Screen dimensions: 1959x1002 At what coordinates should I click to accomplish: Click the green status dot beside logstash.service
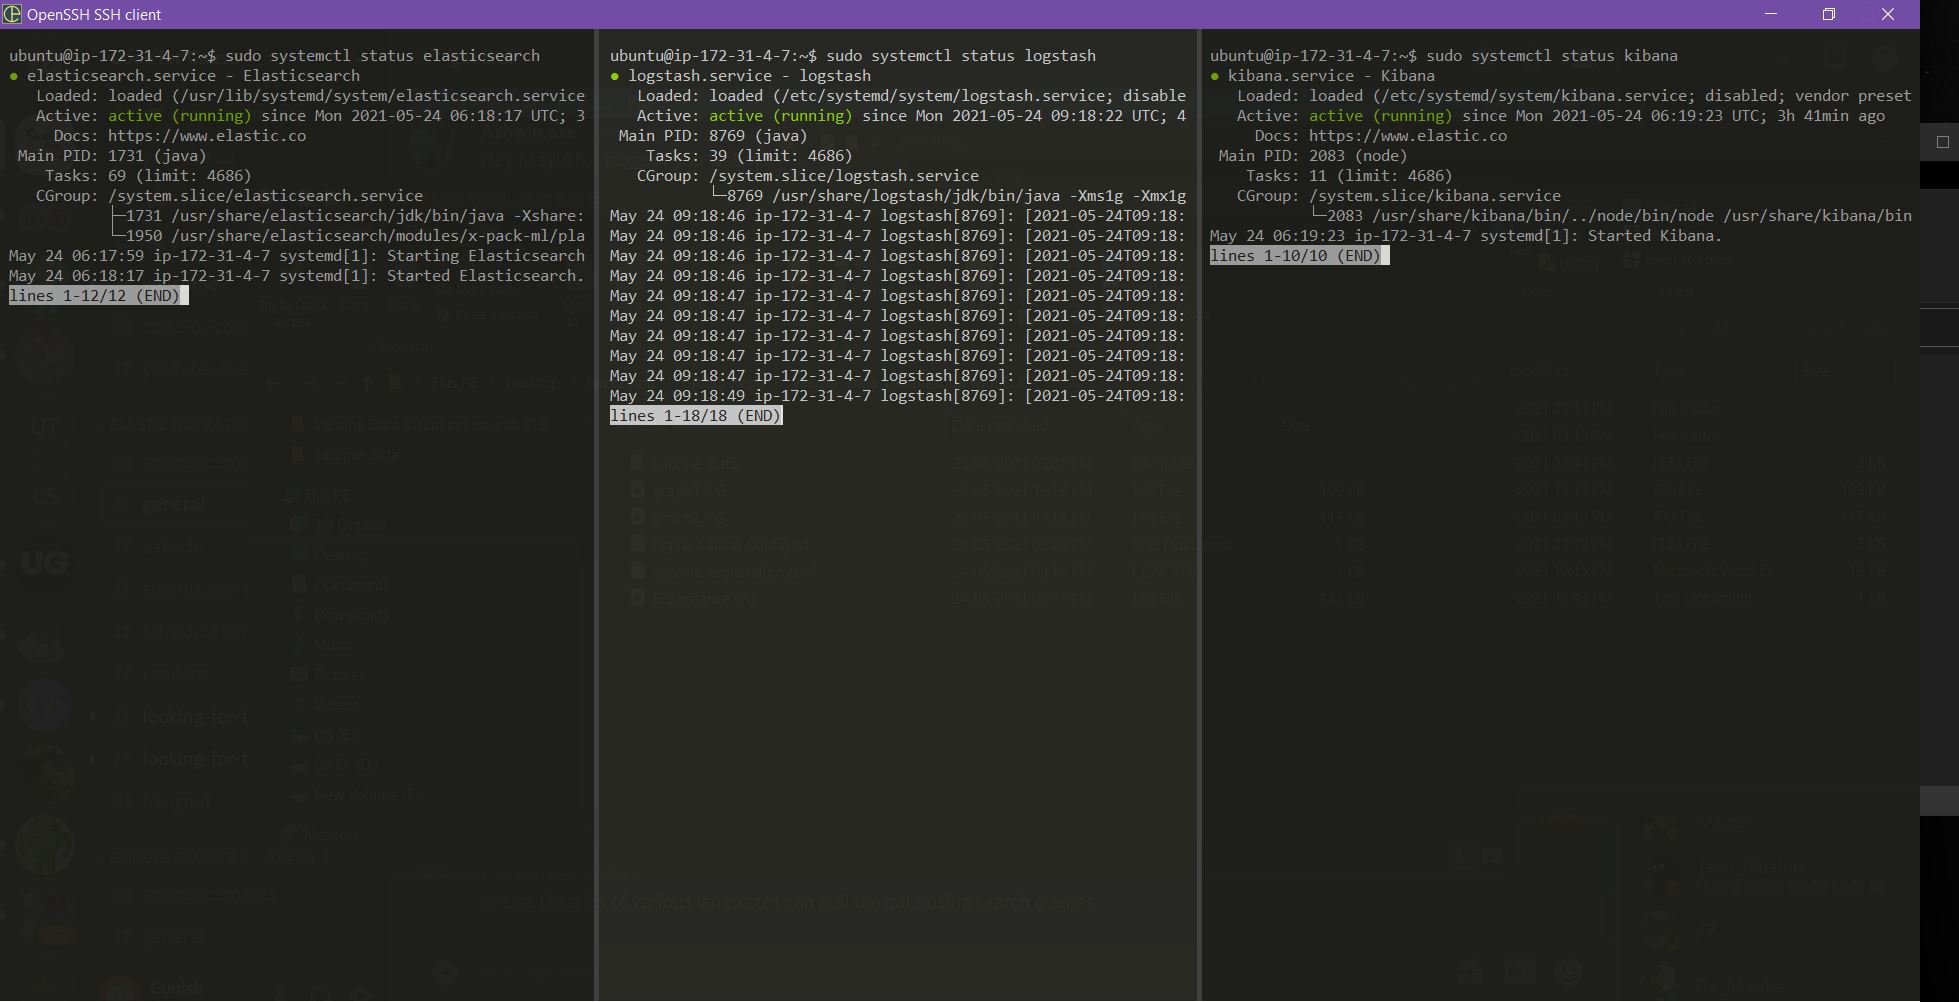tap(615, 76)
